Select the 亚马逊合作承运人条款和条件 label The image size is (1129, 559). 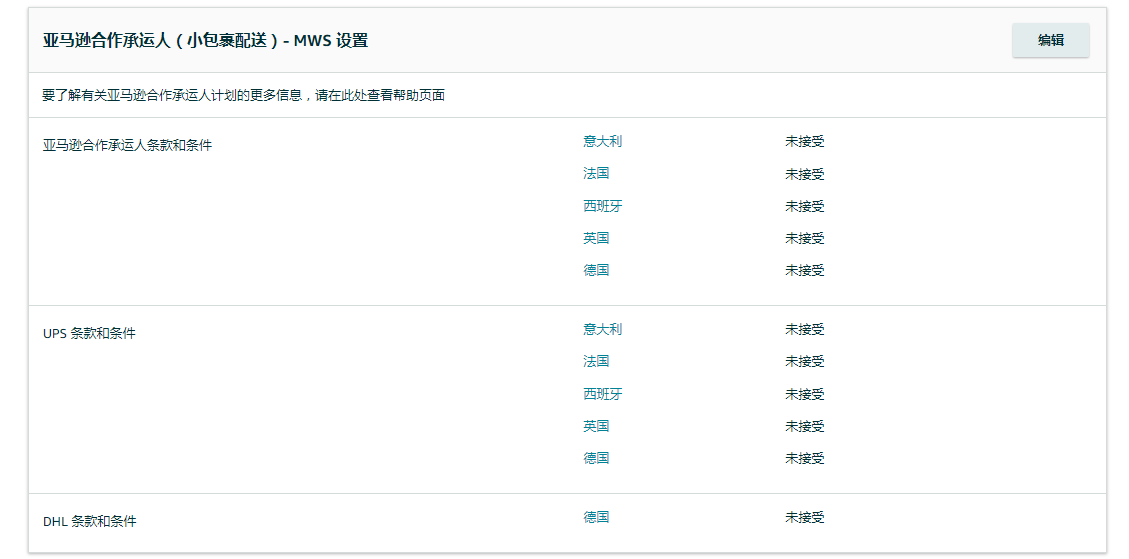127,145
